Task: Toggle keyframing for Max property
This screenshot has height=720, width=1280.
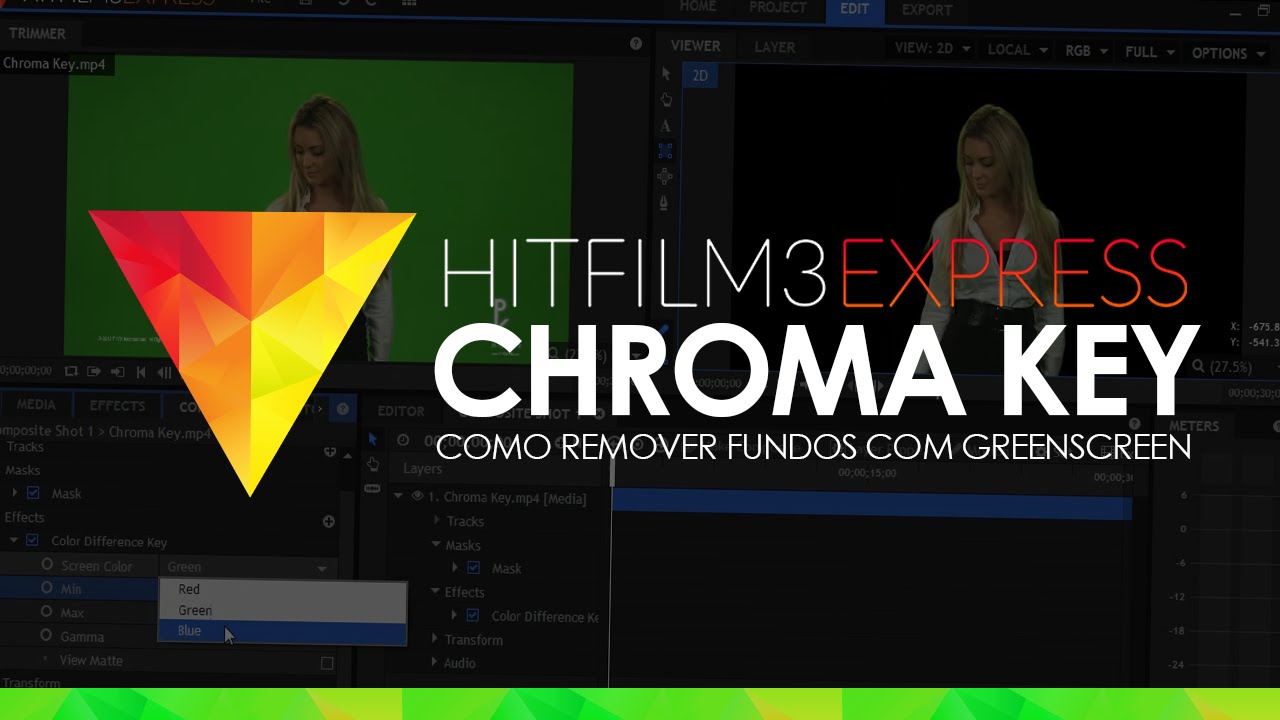Action: point(47,612)
